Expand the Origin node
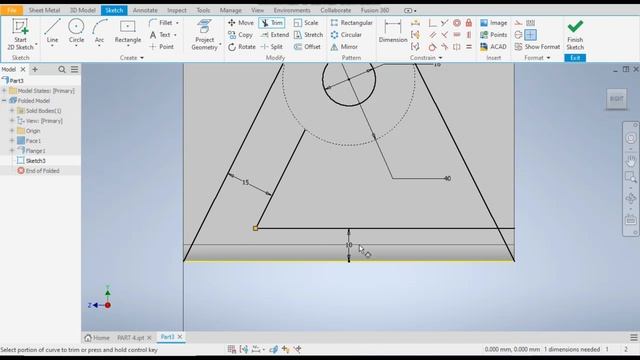640x360 pixels. (12, 131)
